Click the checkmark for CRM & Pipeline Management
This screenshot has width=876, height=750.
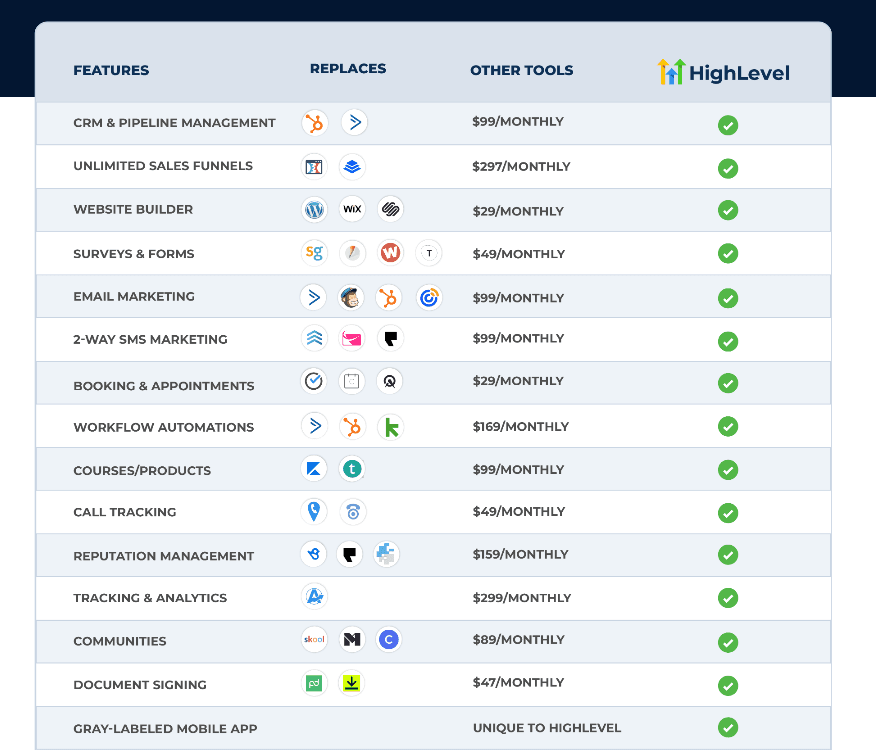point(728,125)
